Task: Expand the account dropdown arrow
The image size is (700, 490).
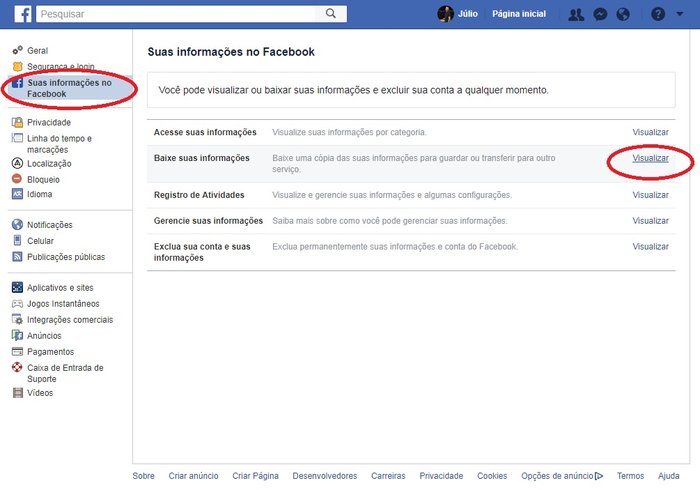Action: pyautogui.click(x=679, y=14)
